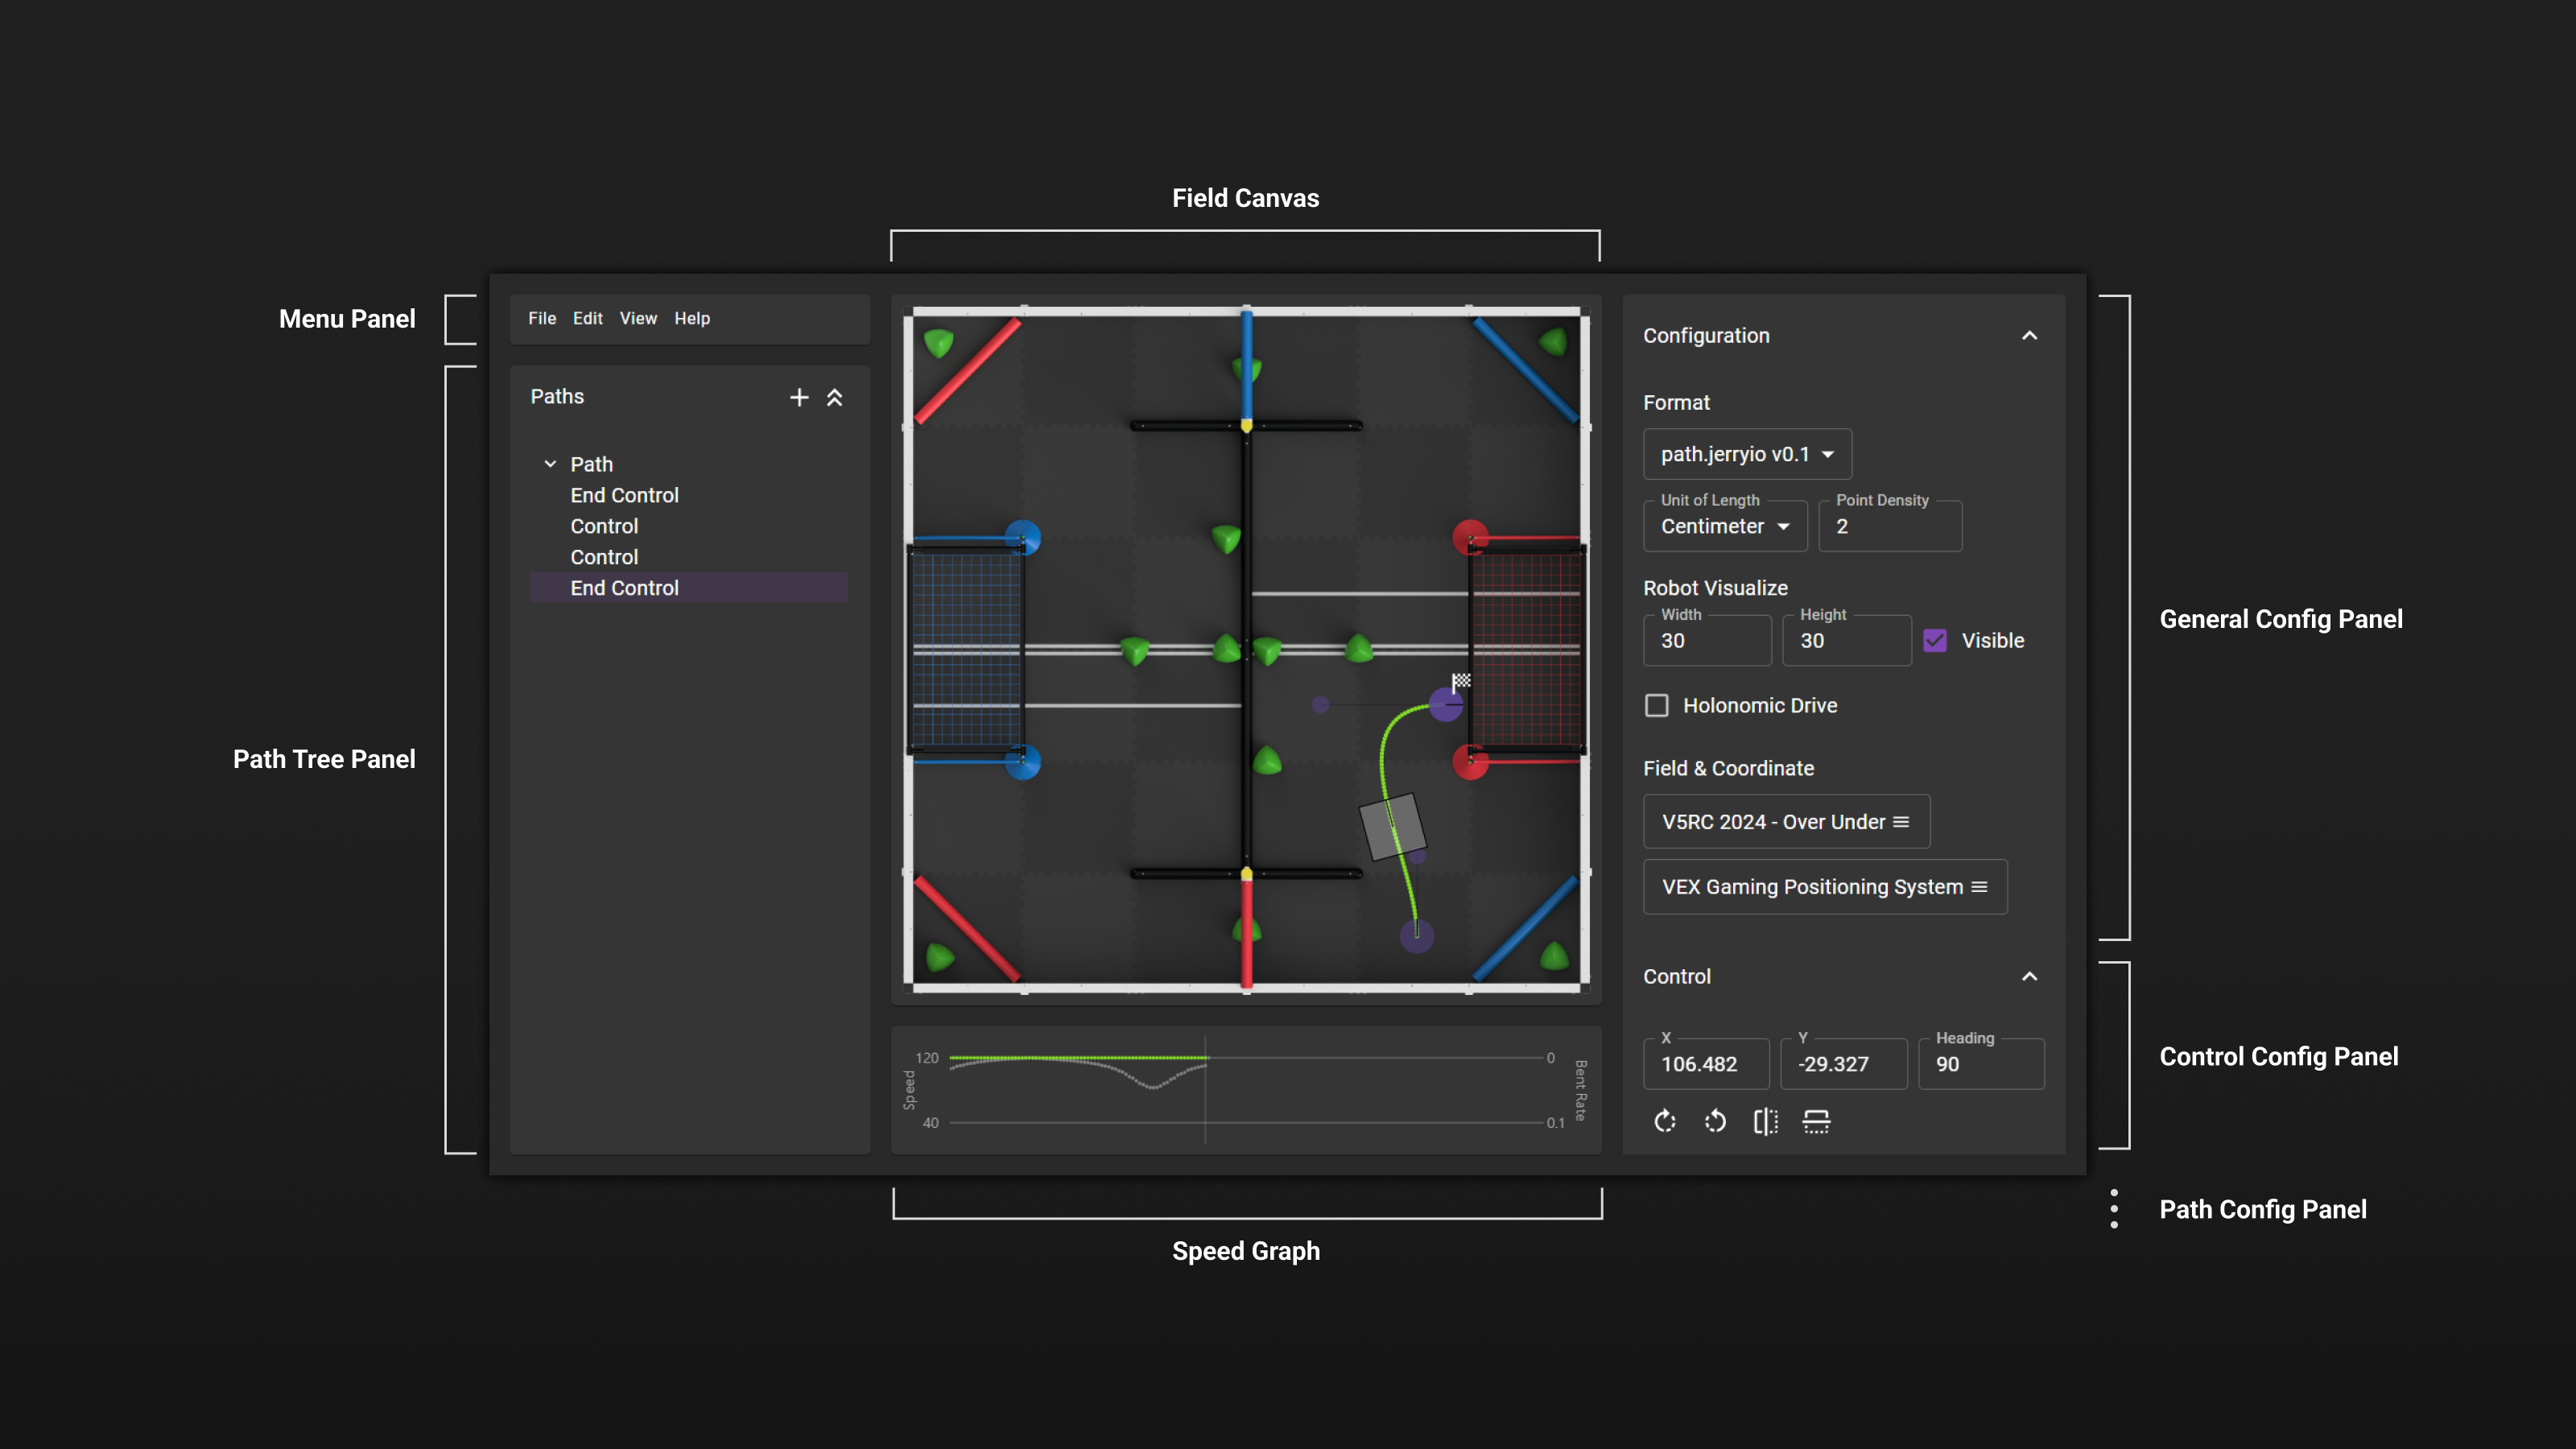Open the V5RC 2024 - Over Under field selector
The image size is (2576, 1449).
[x=1786, y=822]
